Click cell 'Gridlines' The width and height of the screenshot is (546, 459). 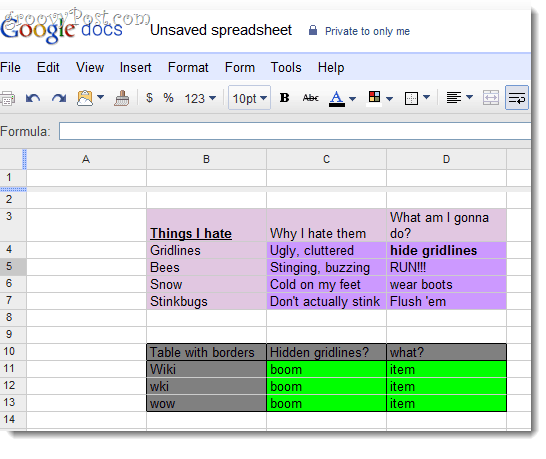(206, 250)
